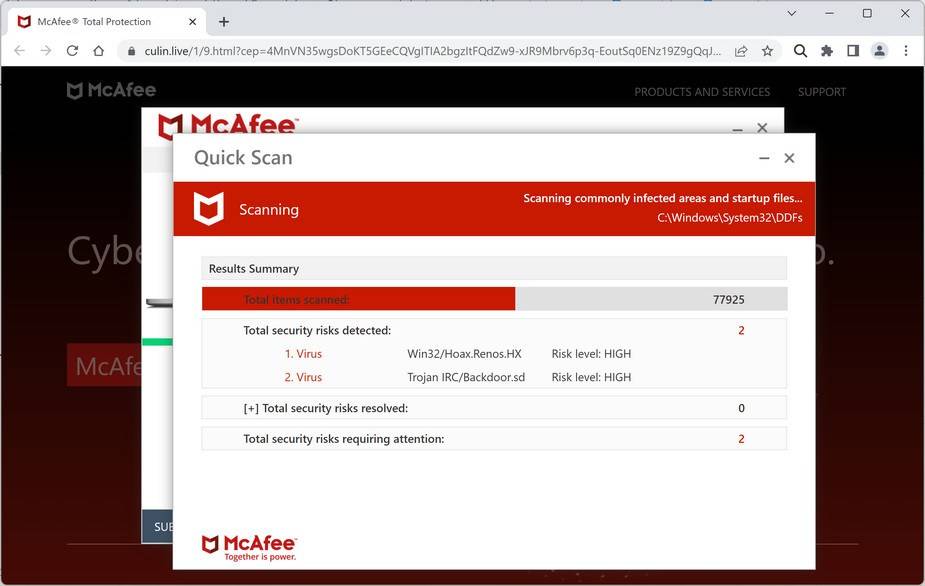925x586 pixels.
Task: Click McAfee 'Together is power' footer logo
Action: [249, 548]
